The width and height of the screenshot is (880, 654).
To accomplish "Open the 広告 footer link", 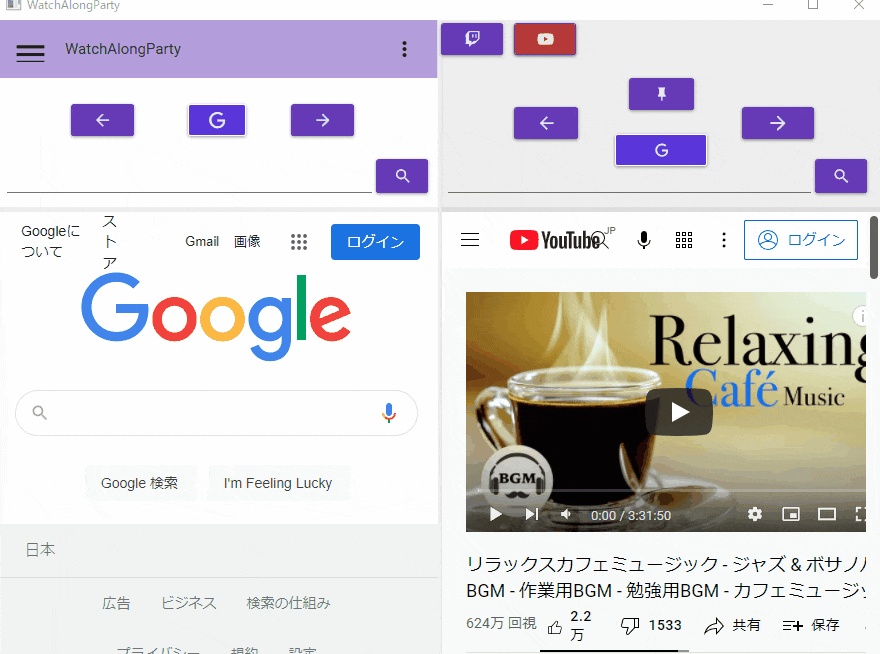I will tap(116, 603).
